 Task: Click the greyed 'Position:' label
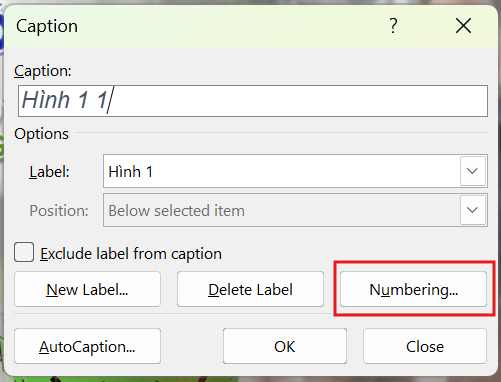coord(59,211)
